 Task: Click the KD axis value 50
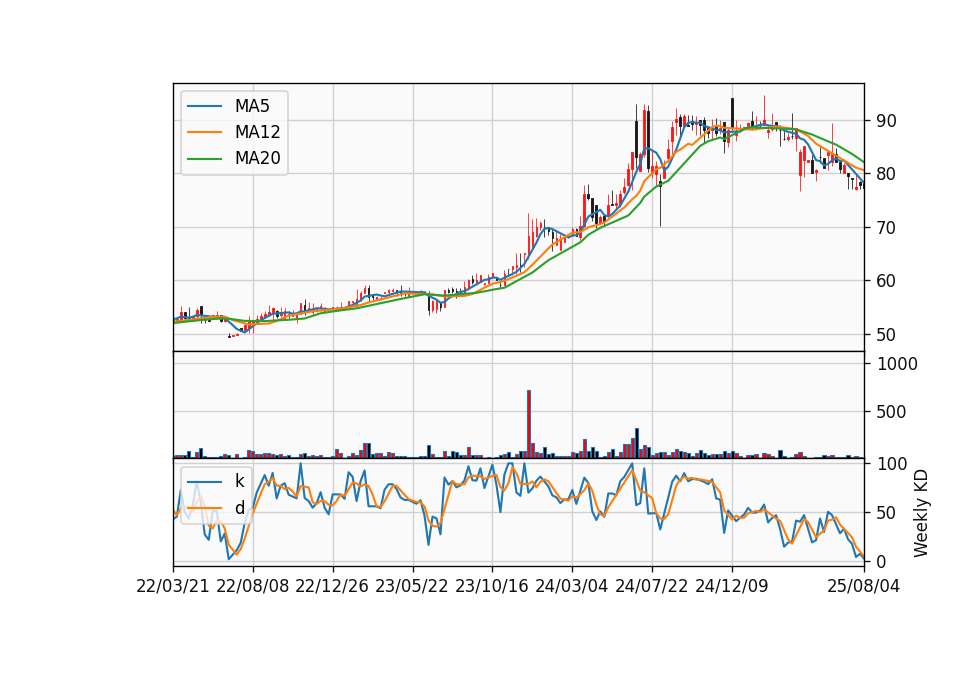coord(887,513)
